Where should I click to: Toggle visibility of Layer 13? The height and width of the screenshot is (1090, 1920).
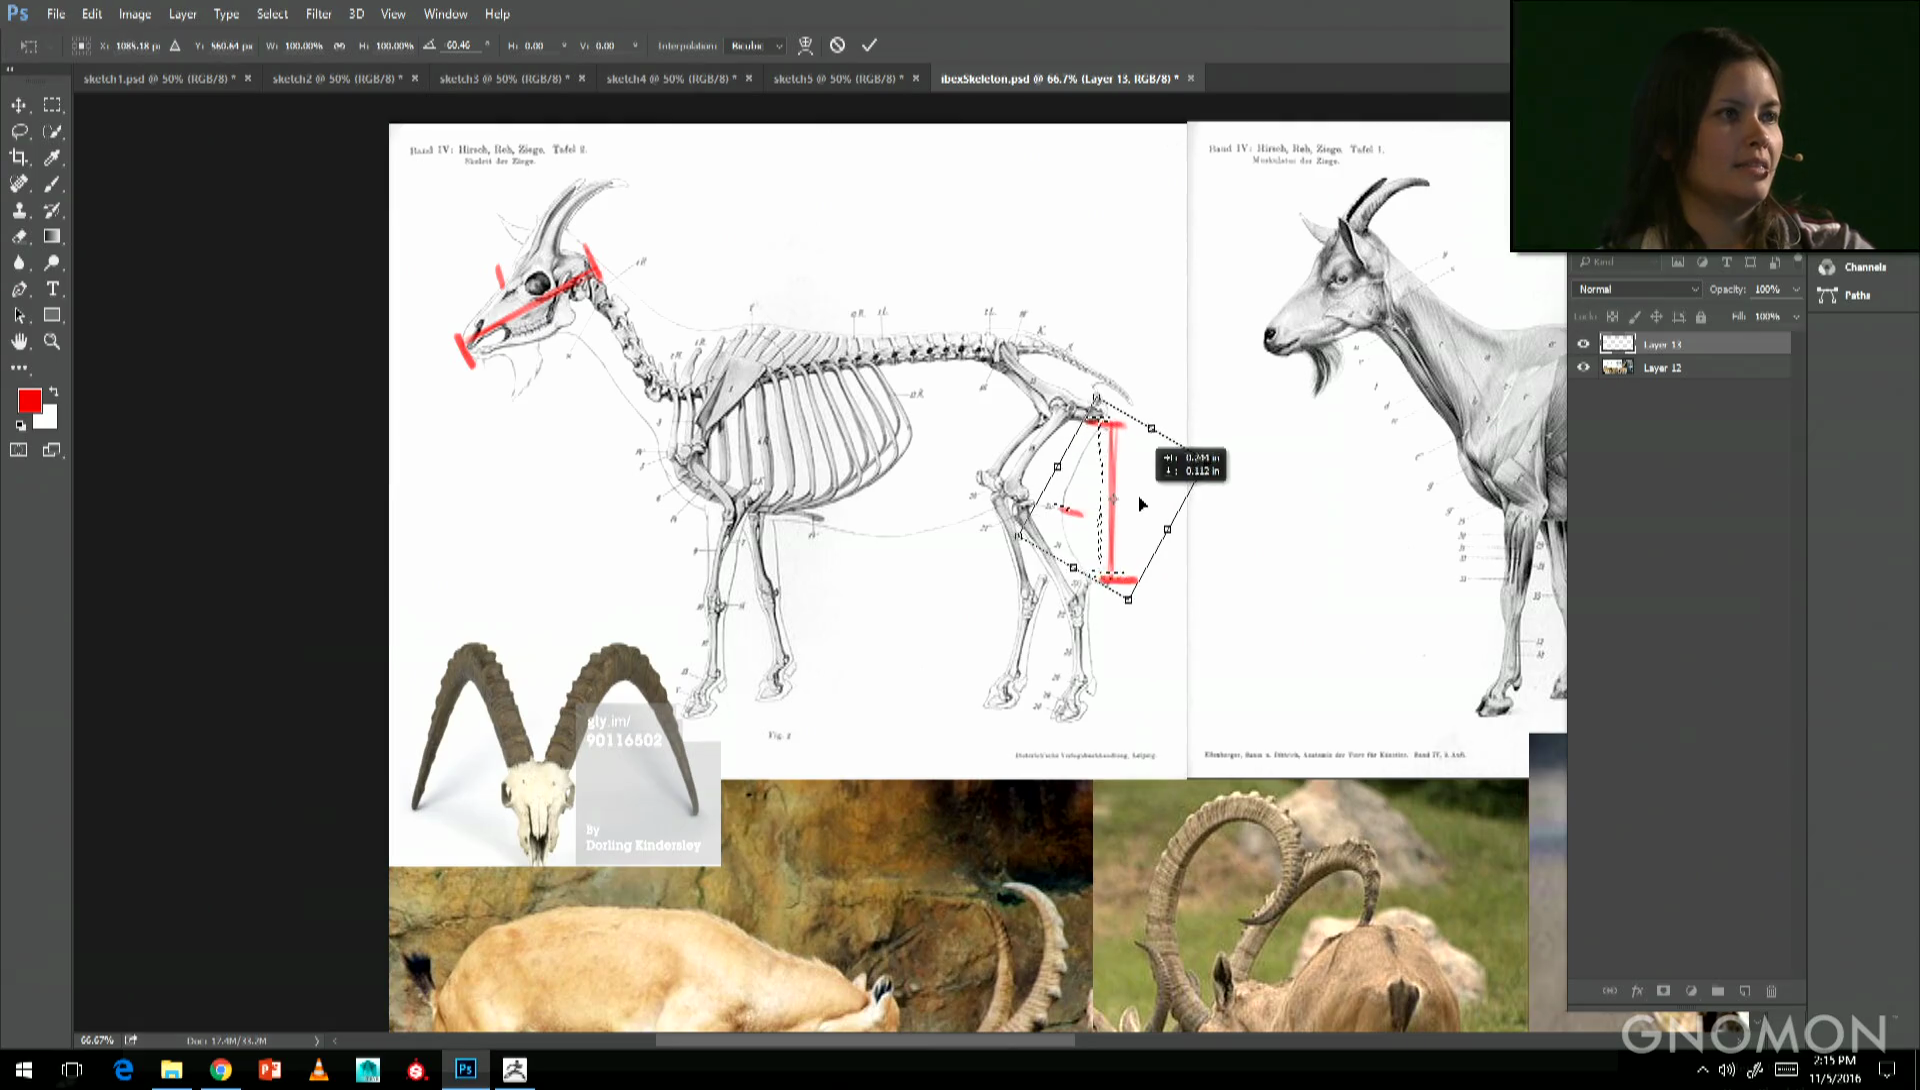[1583, 344]
